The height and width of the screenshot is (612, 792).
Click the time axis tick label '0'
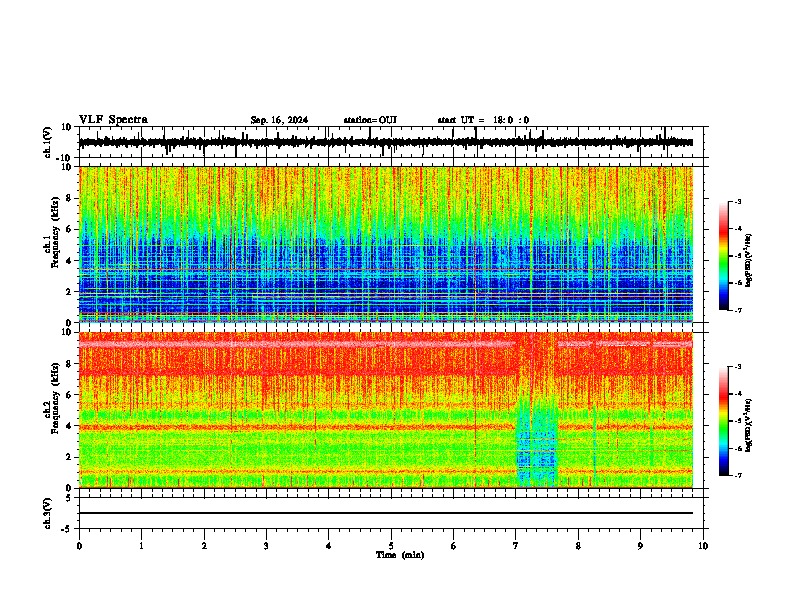point(79,546)
